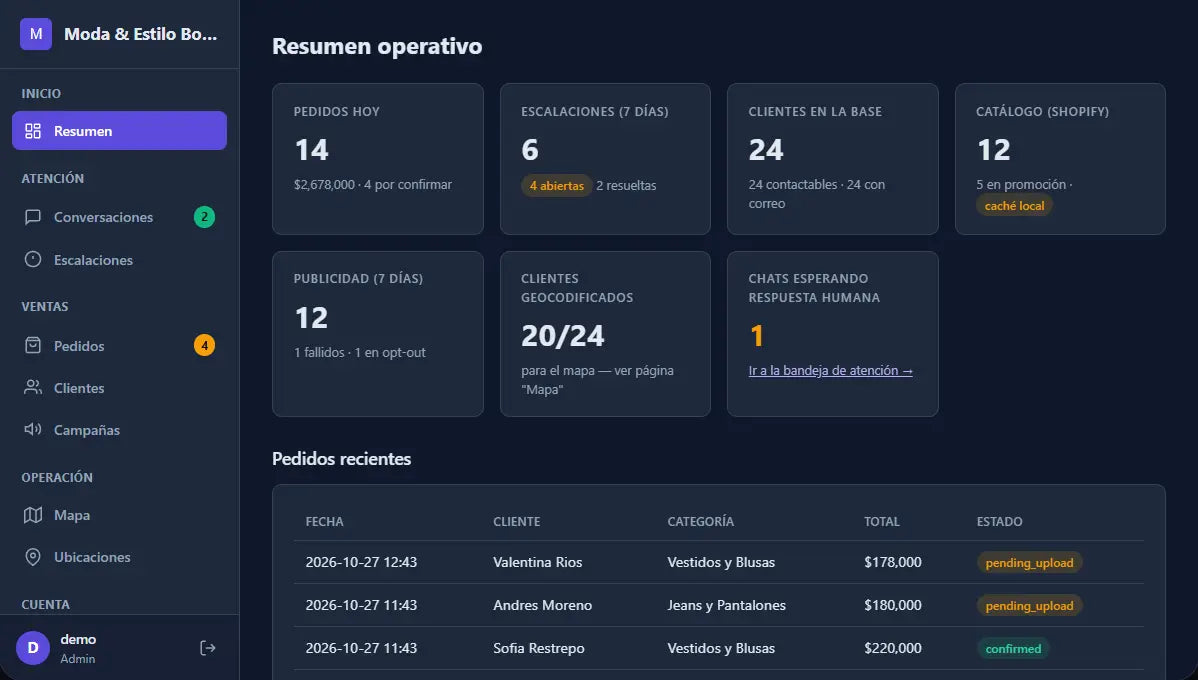Click the Valentina Rios customer cell
The width and height of the screenshot is (1198, 680).
click(x=538, y=562)
